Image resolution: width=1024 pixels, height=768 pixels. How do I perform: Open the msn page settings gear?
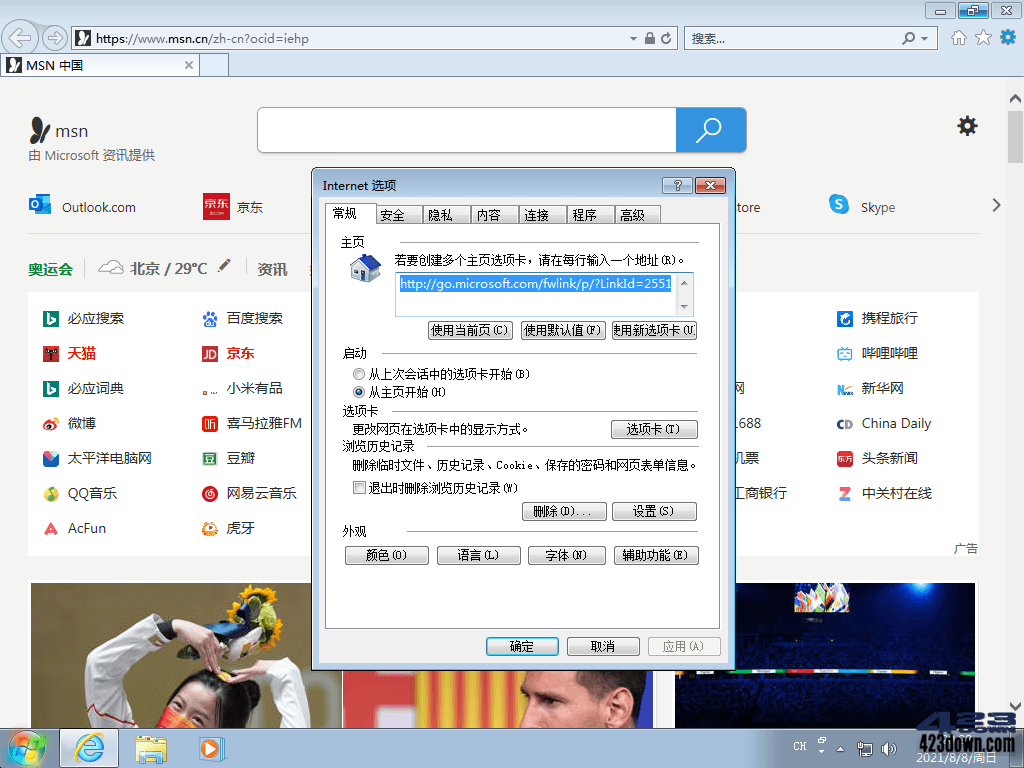pos(966,126)
